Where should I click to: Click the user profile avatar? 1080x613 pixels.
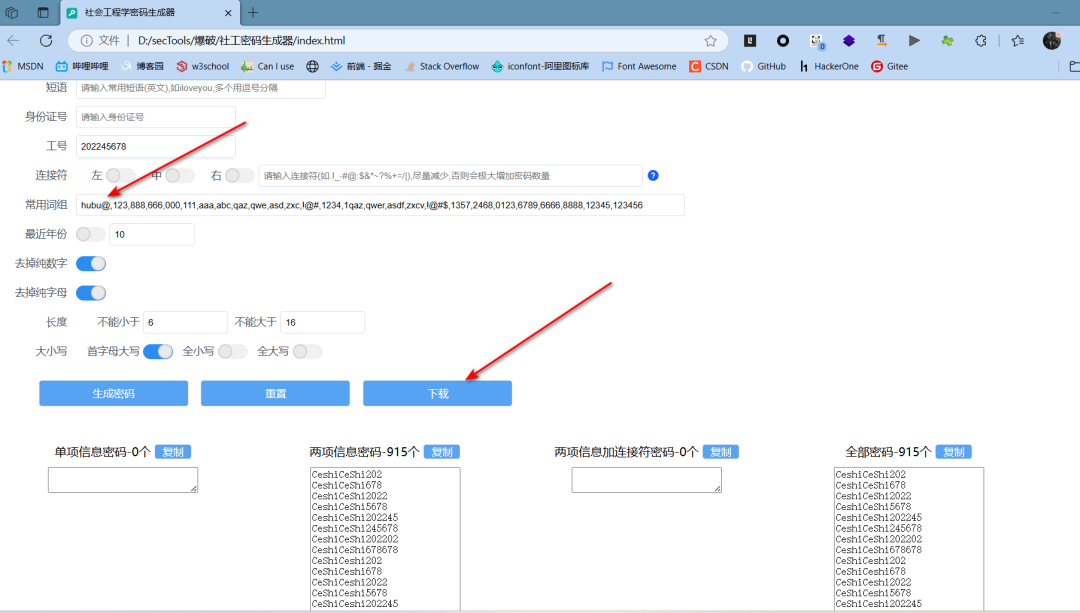point(1052,41)
